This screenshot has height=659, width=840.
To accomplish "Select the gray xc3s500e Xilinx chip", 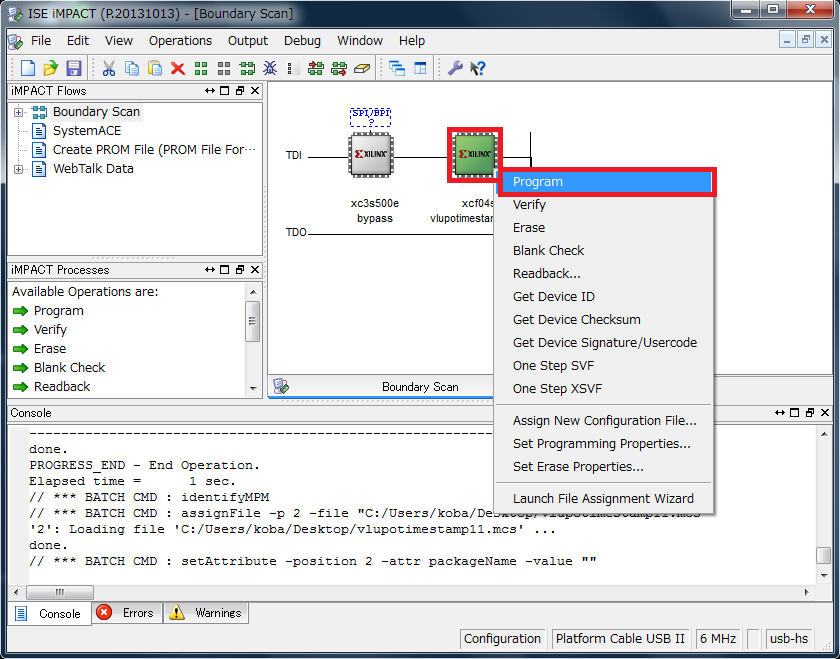I will pyautogui.click(x=371, y=155).
